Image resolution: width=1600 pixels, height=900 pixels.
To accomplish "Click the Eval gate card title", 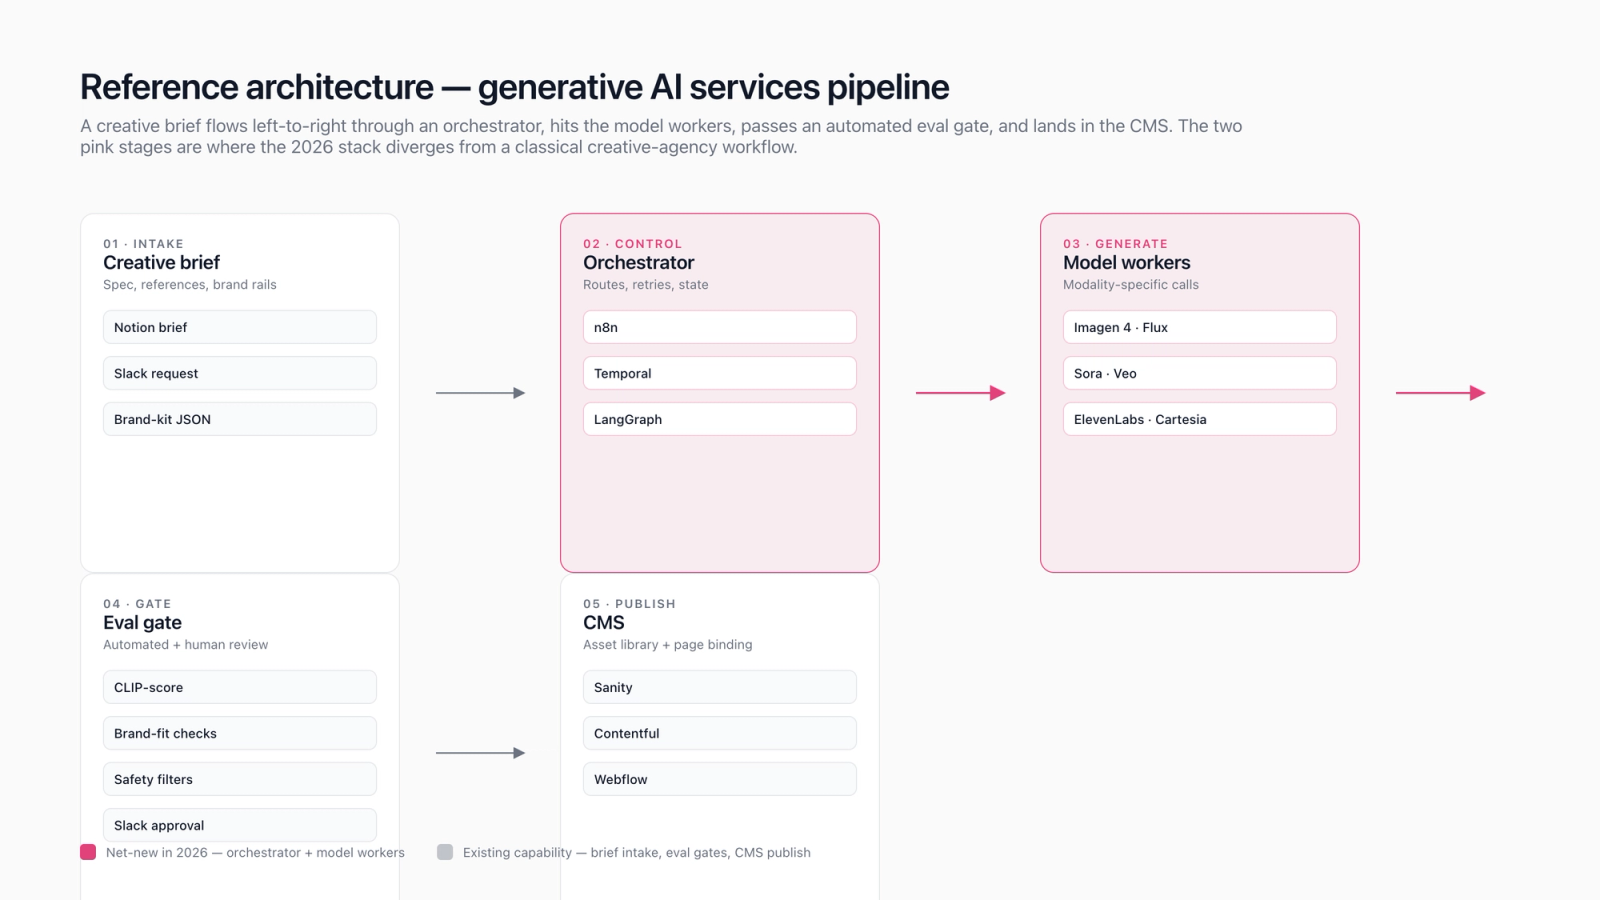I will pyautogui.click(x=142, y=623).
